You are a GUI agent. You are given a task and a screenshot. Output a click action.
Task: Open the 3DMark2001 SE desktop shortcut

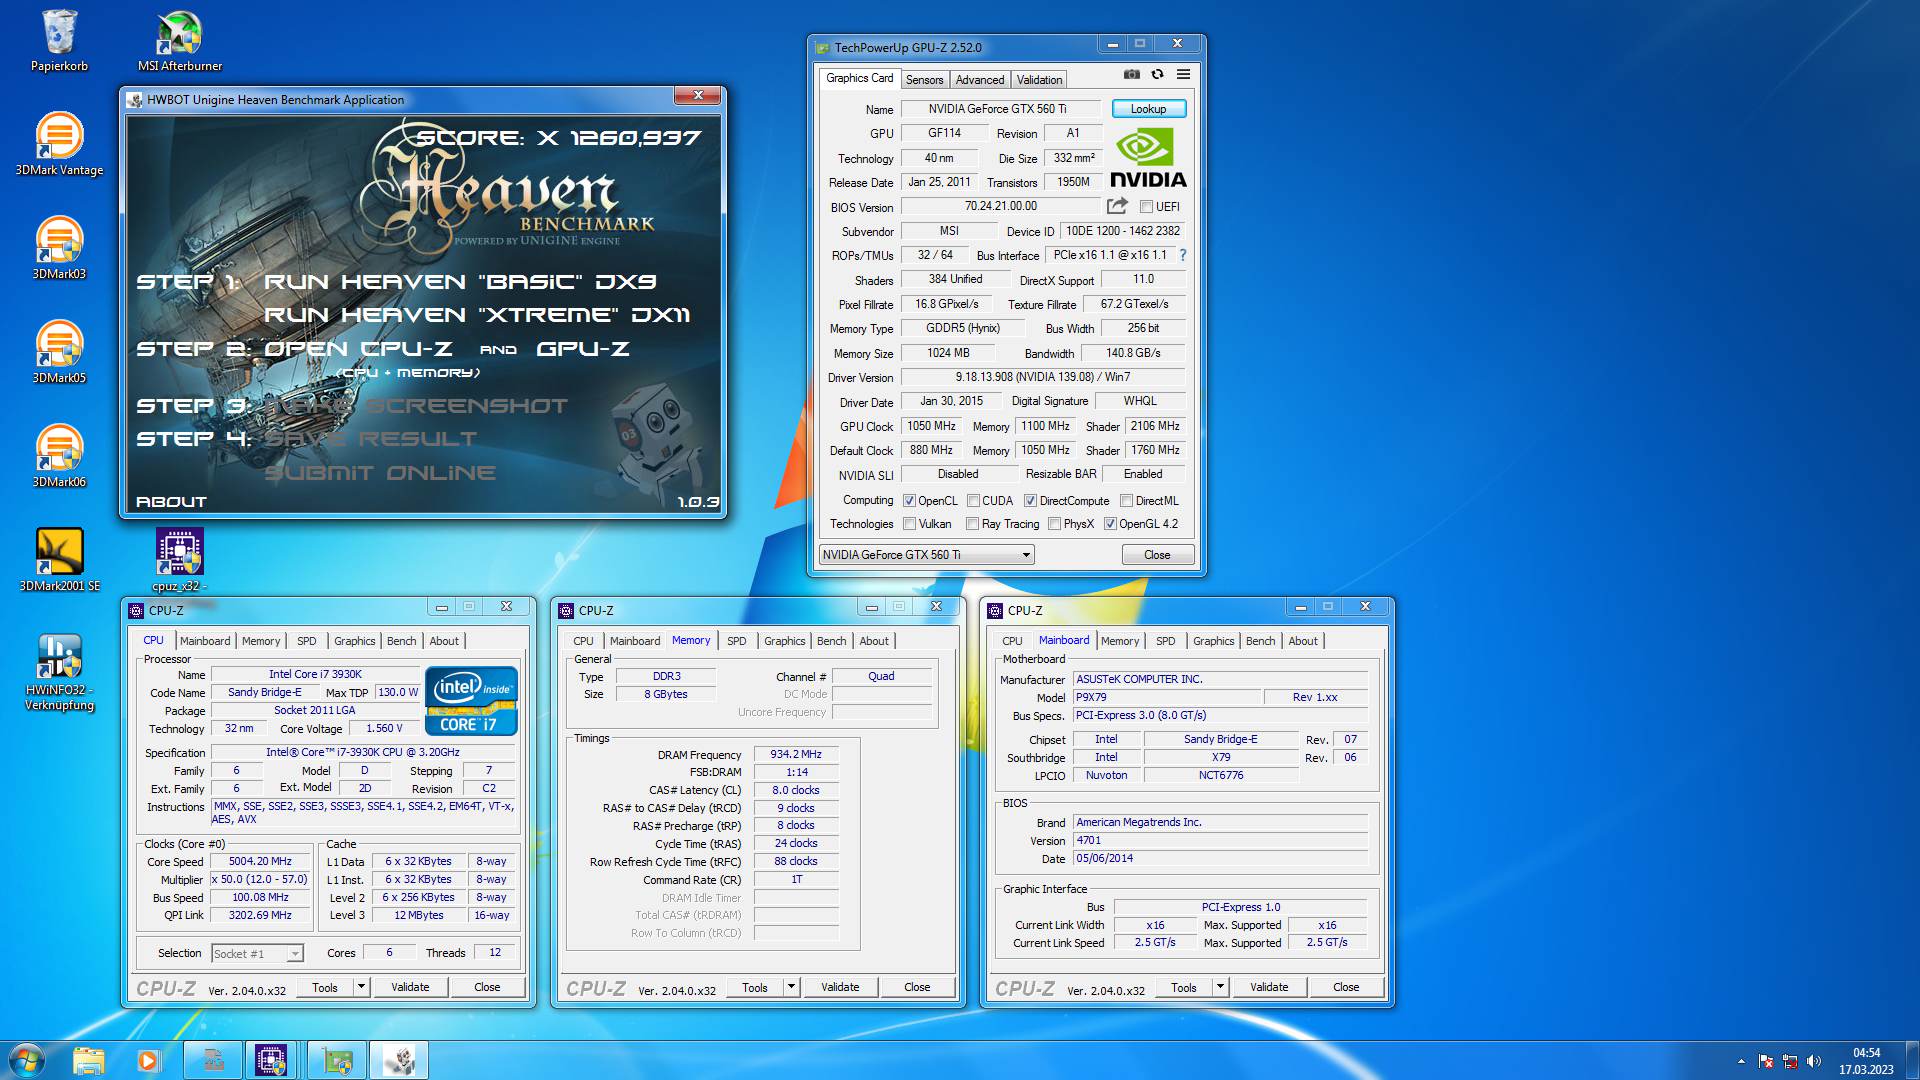coord(59,562)
